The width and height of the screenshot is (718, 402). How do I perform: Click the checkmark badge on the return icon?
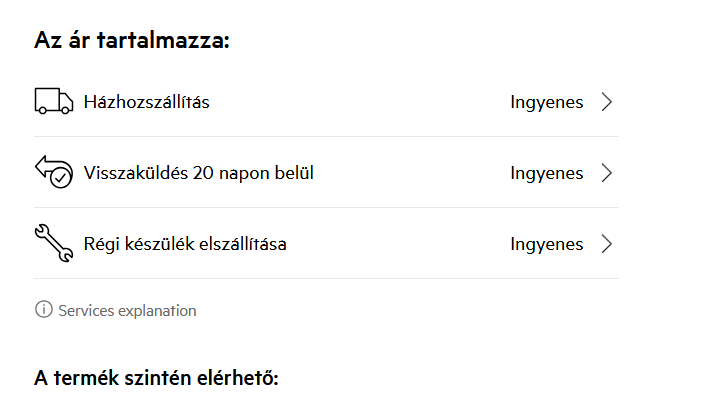[x=61, y=177]
